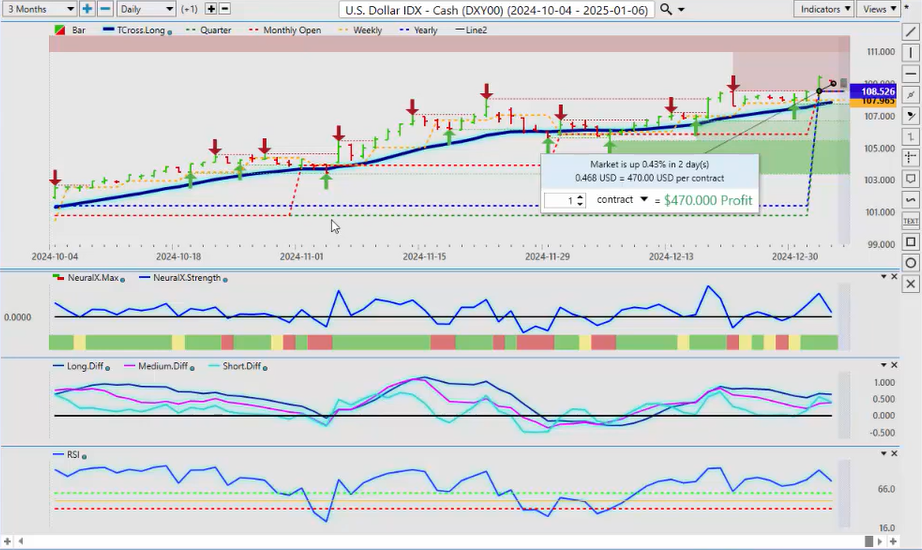Click the blue plus zoom-in button

coord(87,9)
